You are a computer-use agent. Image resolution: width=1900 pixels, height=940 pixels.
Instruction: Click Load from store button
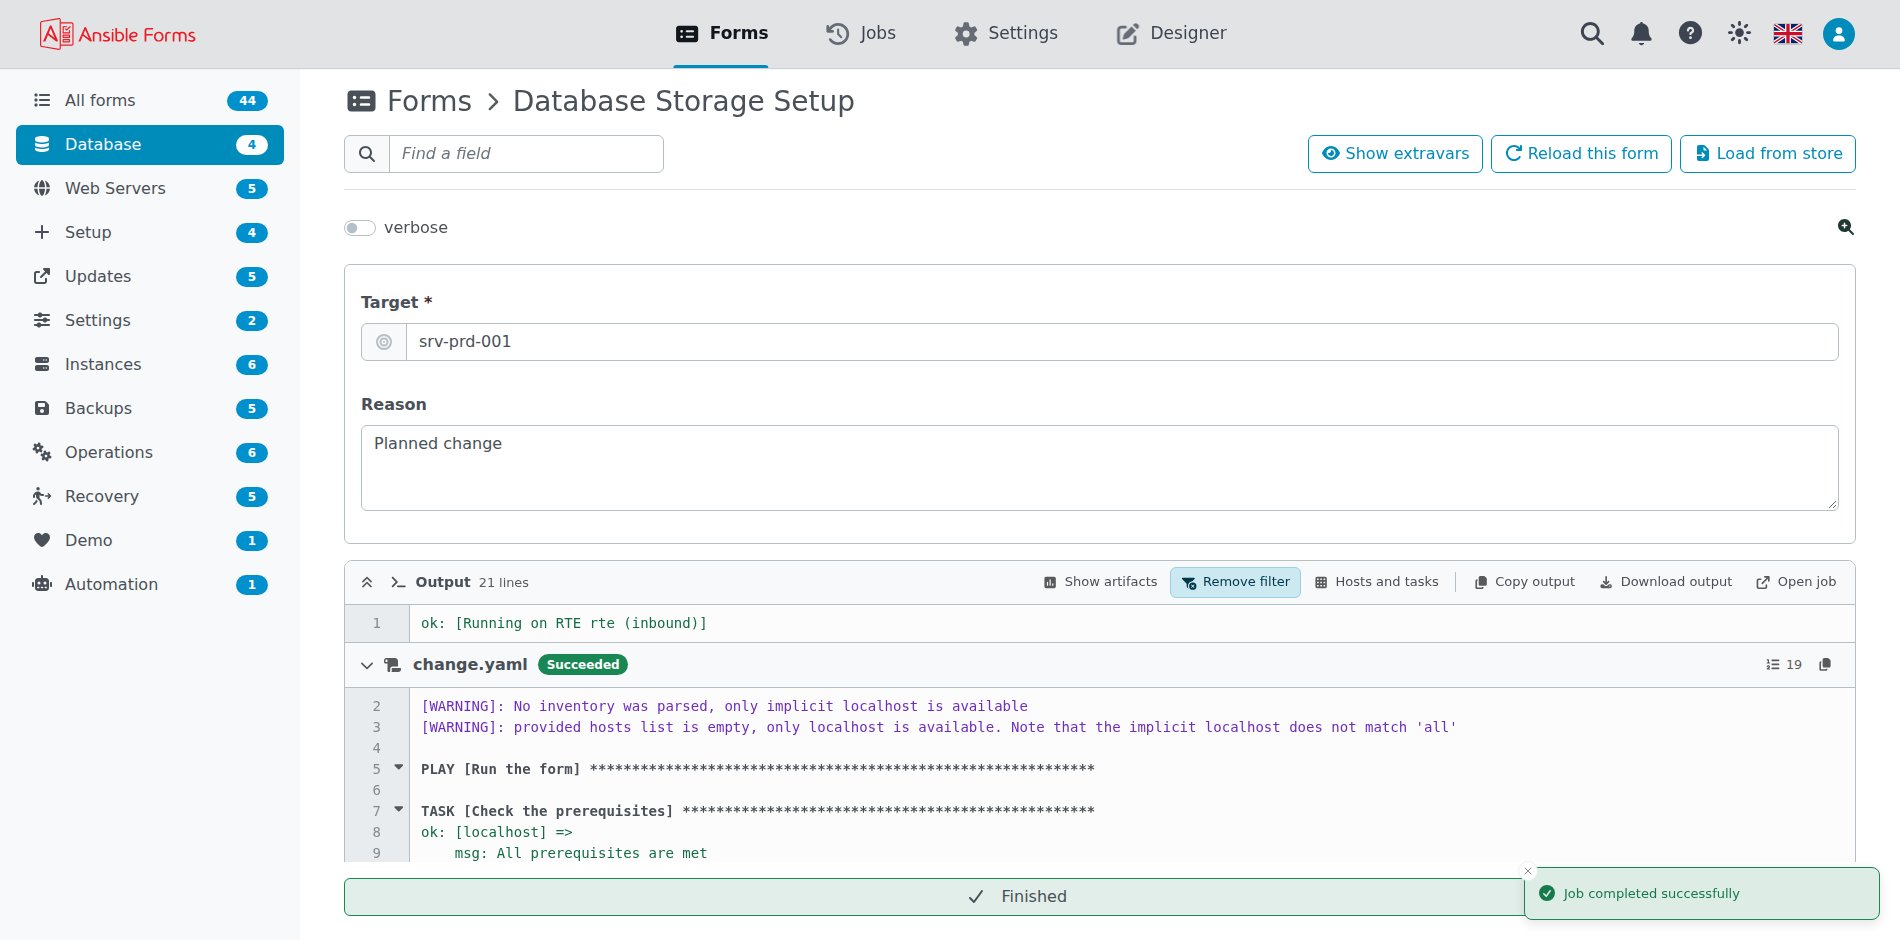pyautogui.click(x=1768, y=154)
